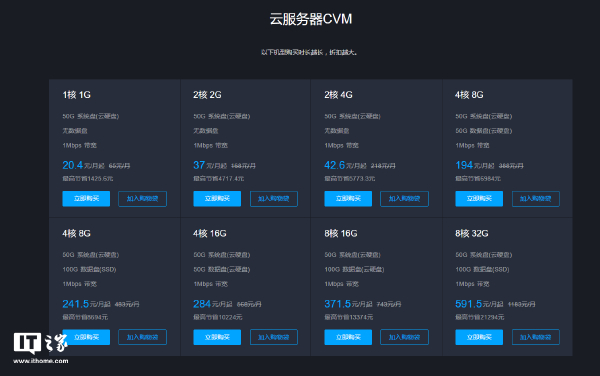Click the 37 price on 2核 2G
Image resolution: width=600 pixels, height=376 pixels.
[199, 165]
